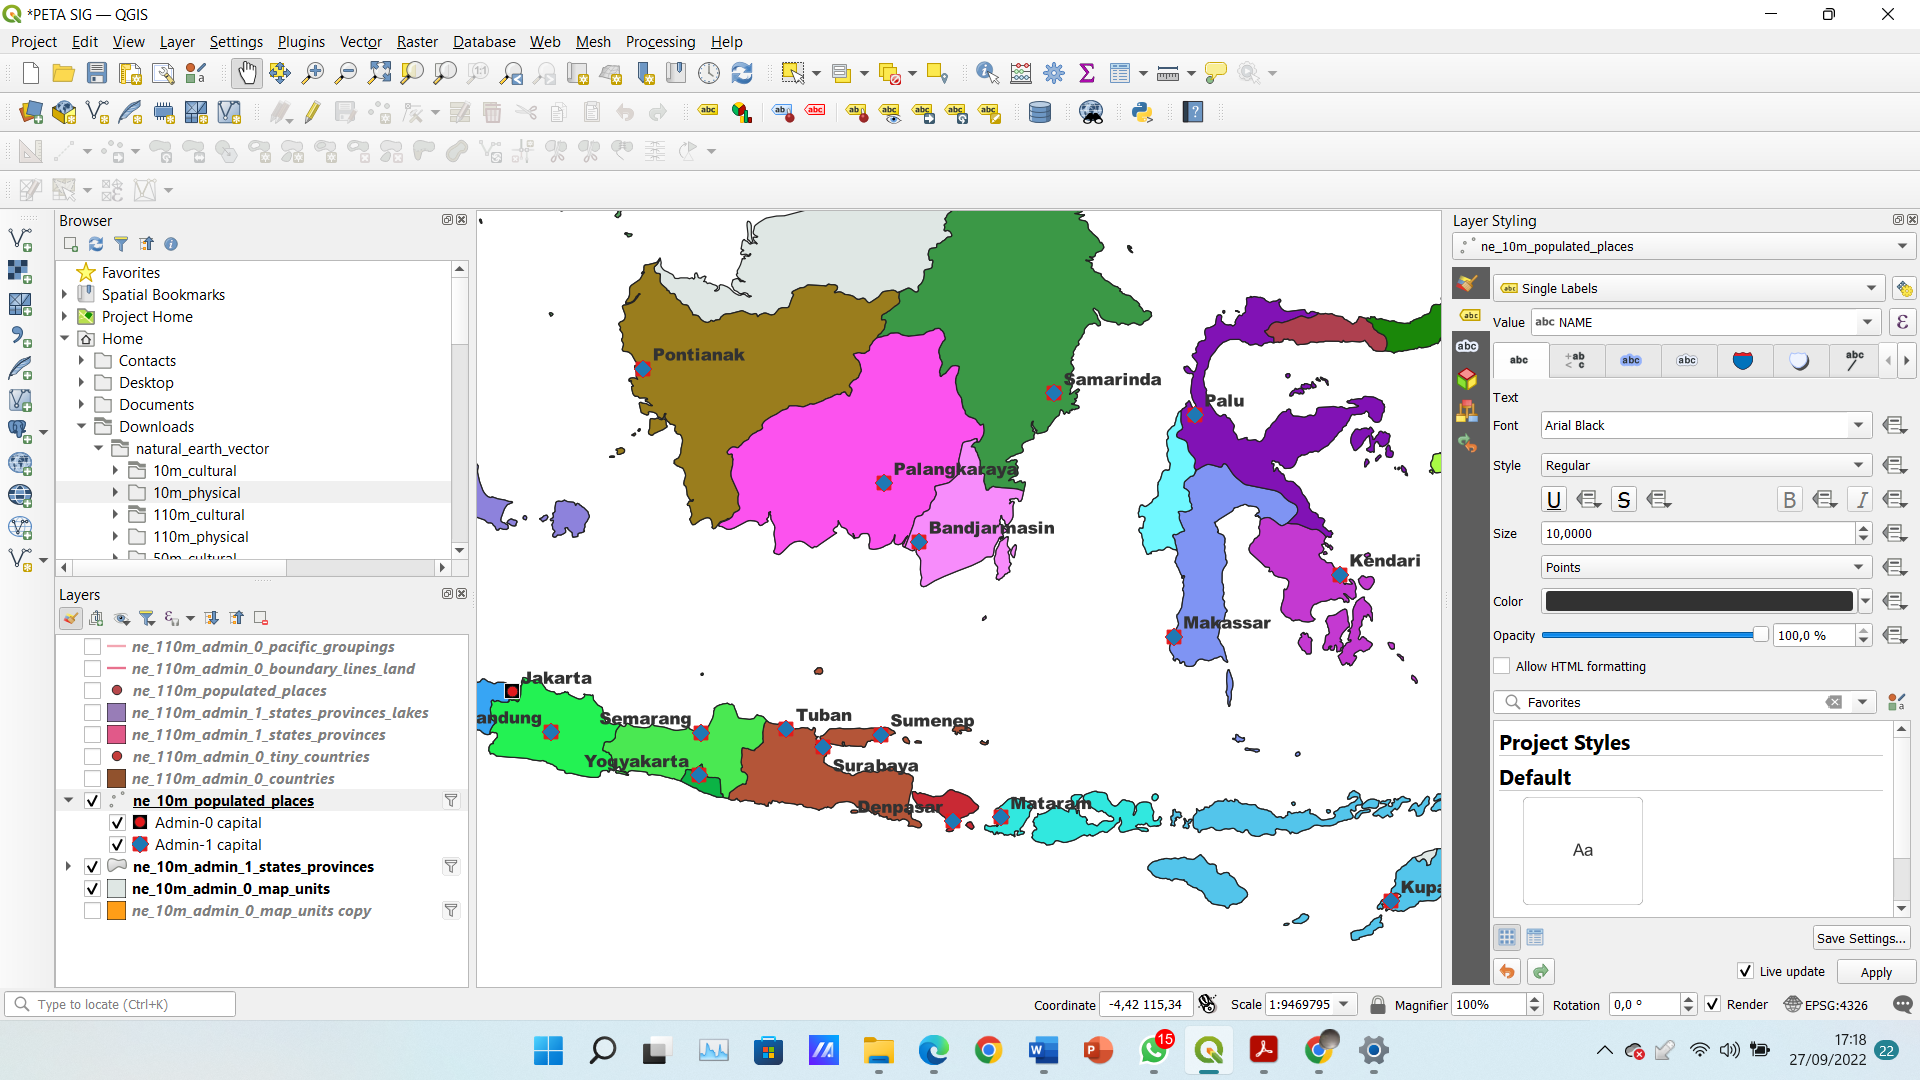1920x1080 pixels.
Task: Uncheck the Admin-0 capital legend checkbox
Action: click(x=117, y=823)
